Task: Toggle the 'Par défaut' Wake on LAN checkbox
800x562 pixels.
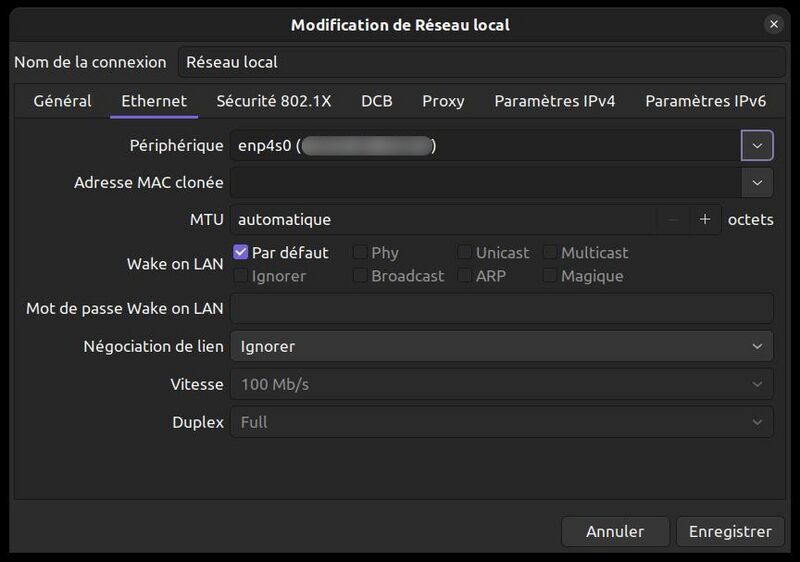Action: [x=241, y=253]
